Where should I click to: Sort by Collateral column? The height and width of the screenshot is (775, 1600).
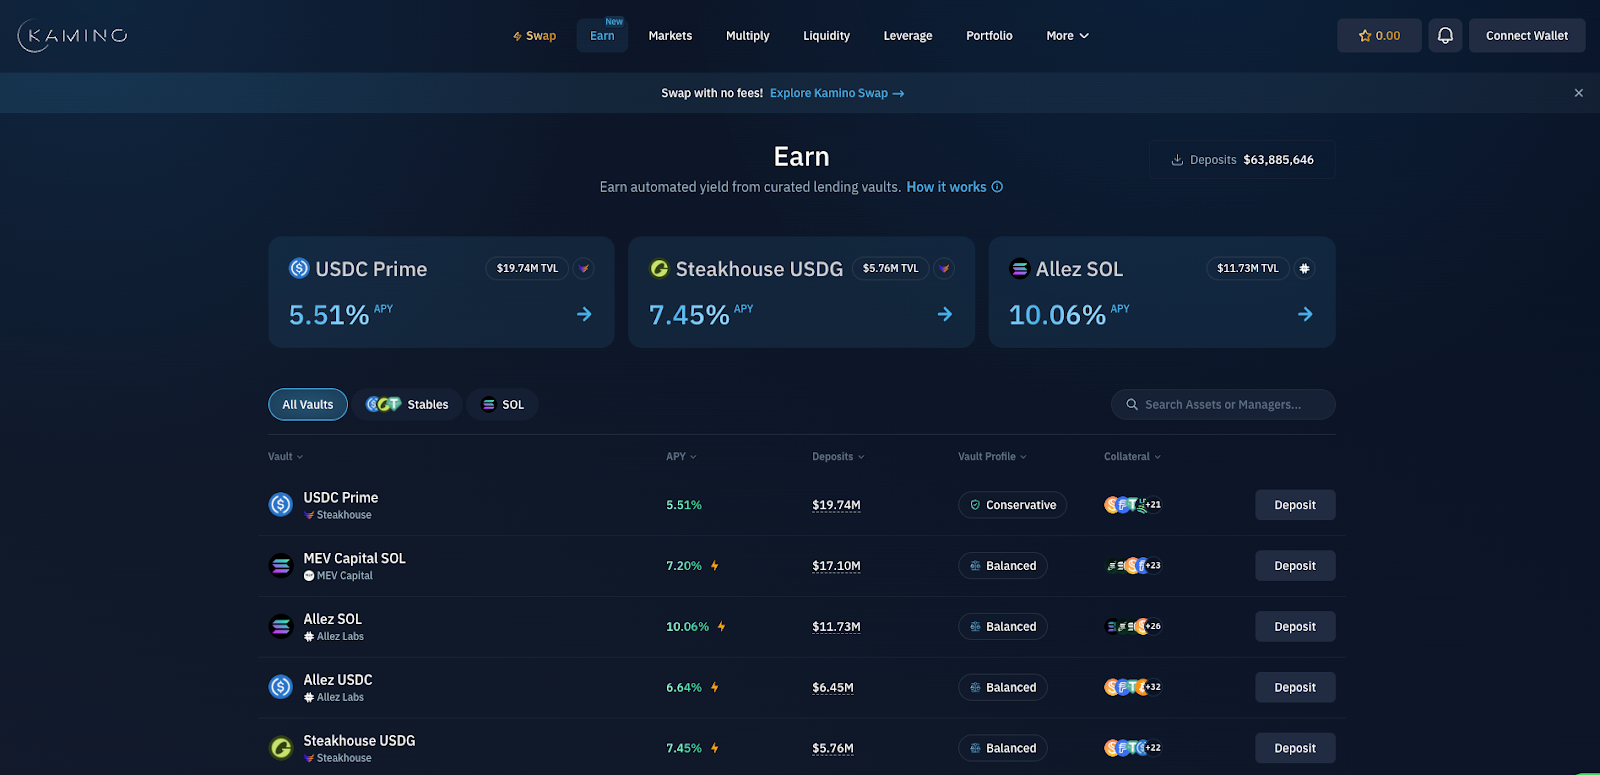(1132, 457)
